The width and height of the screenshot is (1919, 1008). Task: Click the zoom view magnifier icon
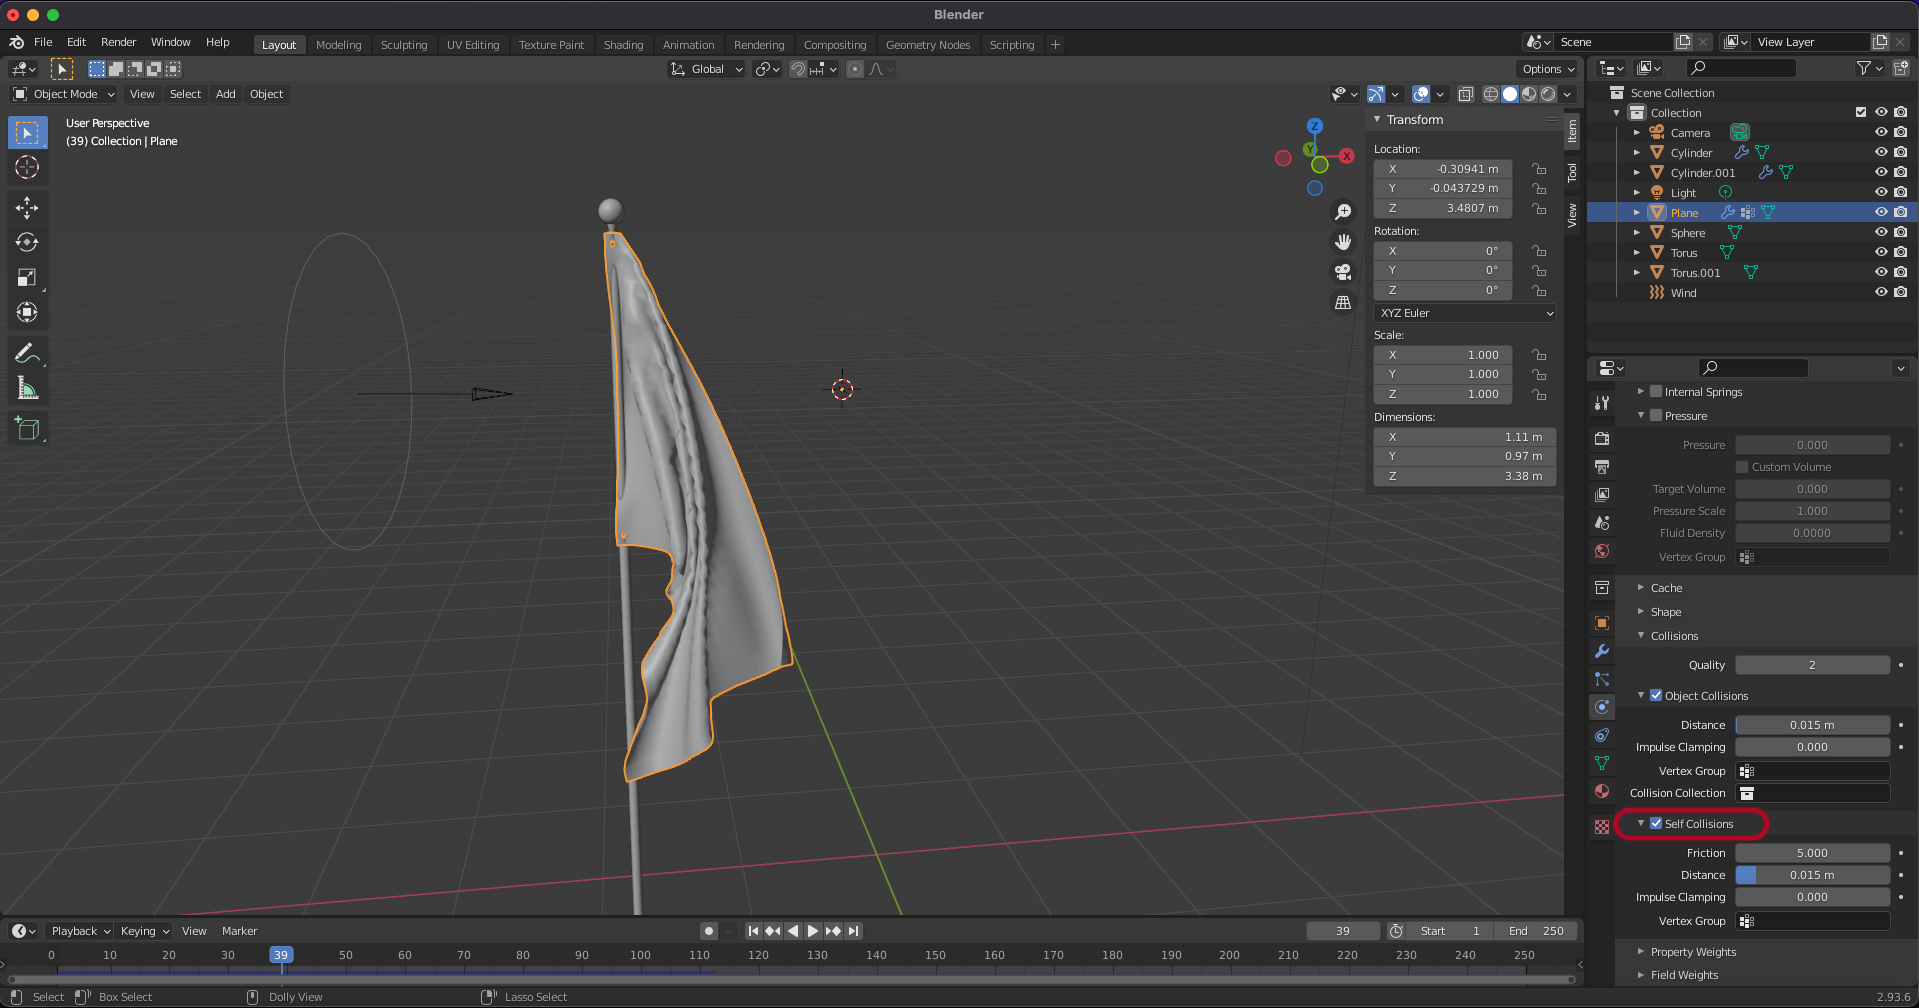pos(1343,212)
